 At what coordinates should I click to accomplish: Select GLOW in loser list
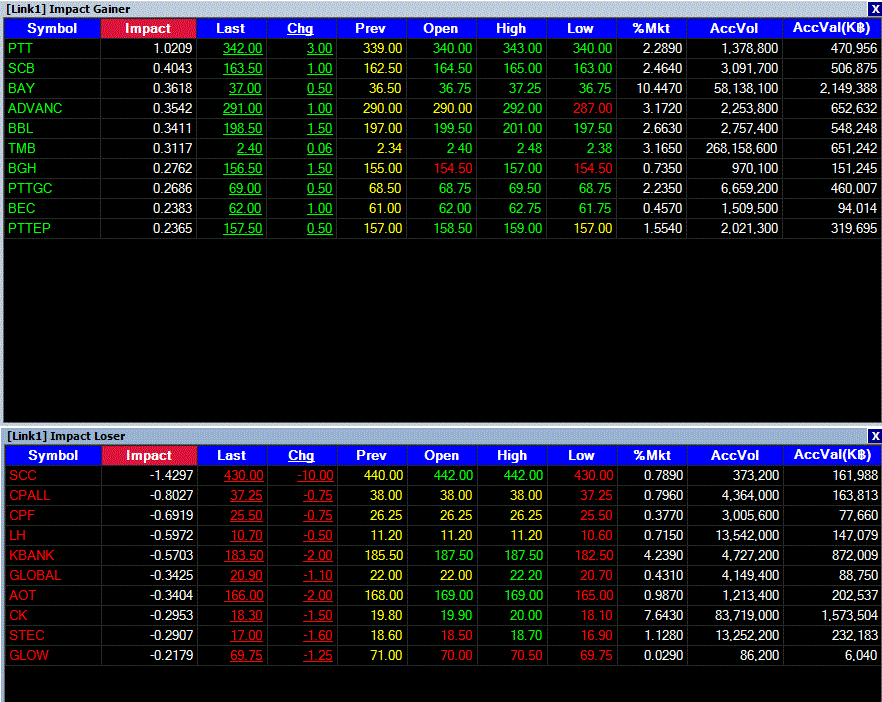pyautogui.click(x=29, y=655)
